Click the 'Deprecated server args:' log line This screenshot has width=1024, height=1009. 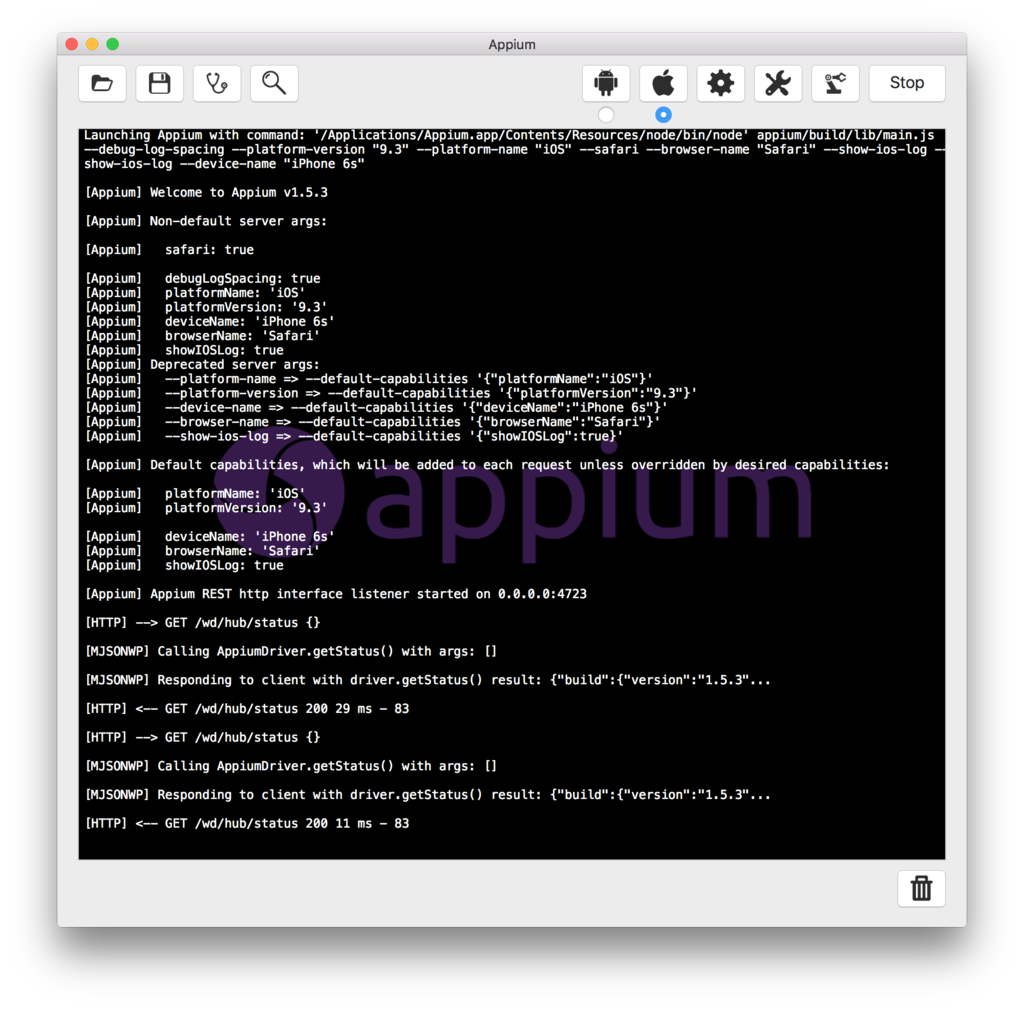pos(202,364)
